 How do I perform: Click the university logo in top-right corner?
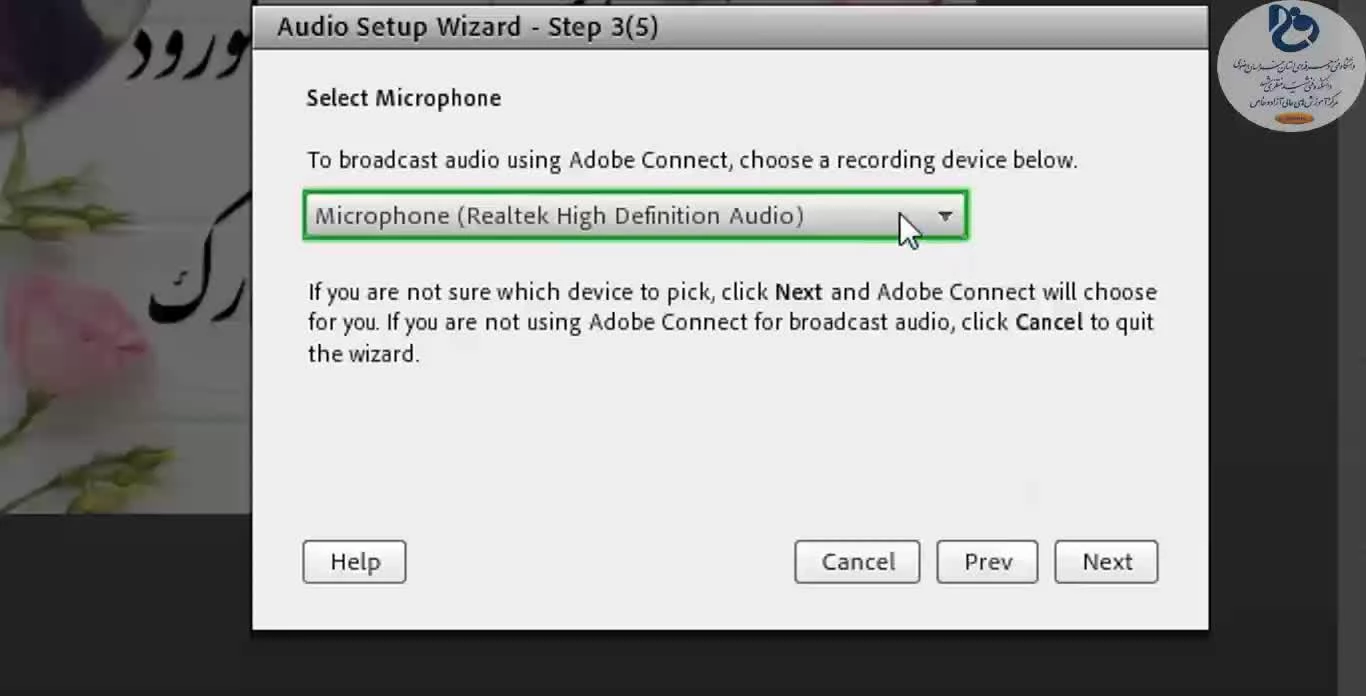(1291, 66)
